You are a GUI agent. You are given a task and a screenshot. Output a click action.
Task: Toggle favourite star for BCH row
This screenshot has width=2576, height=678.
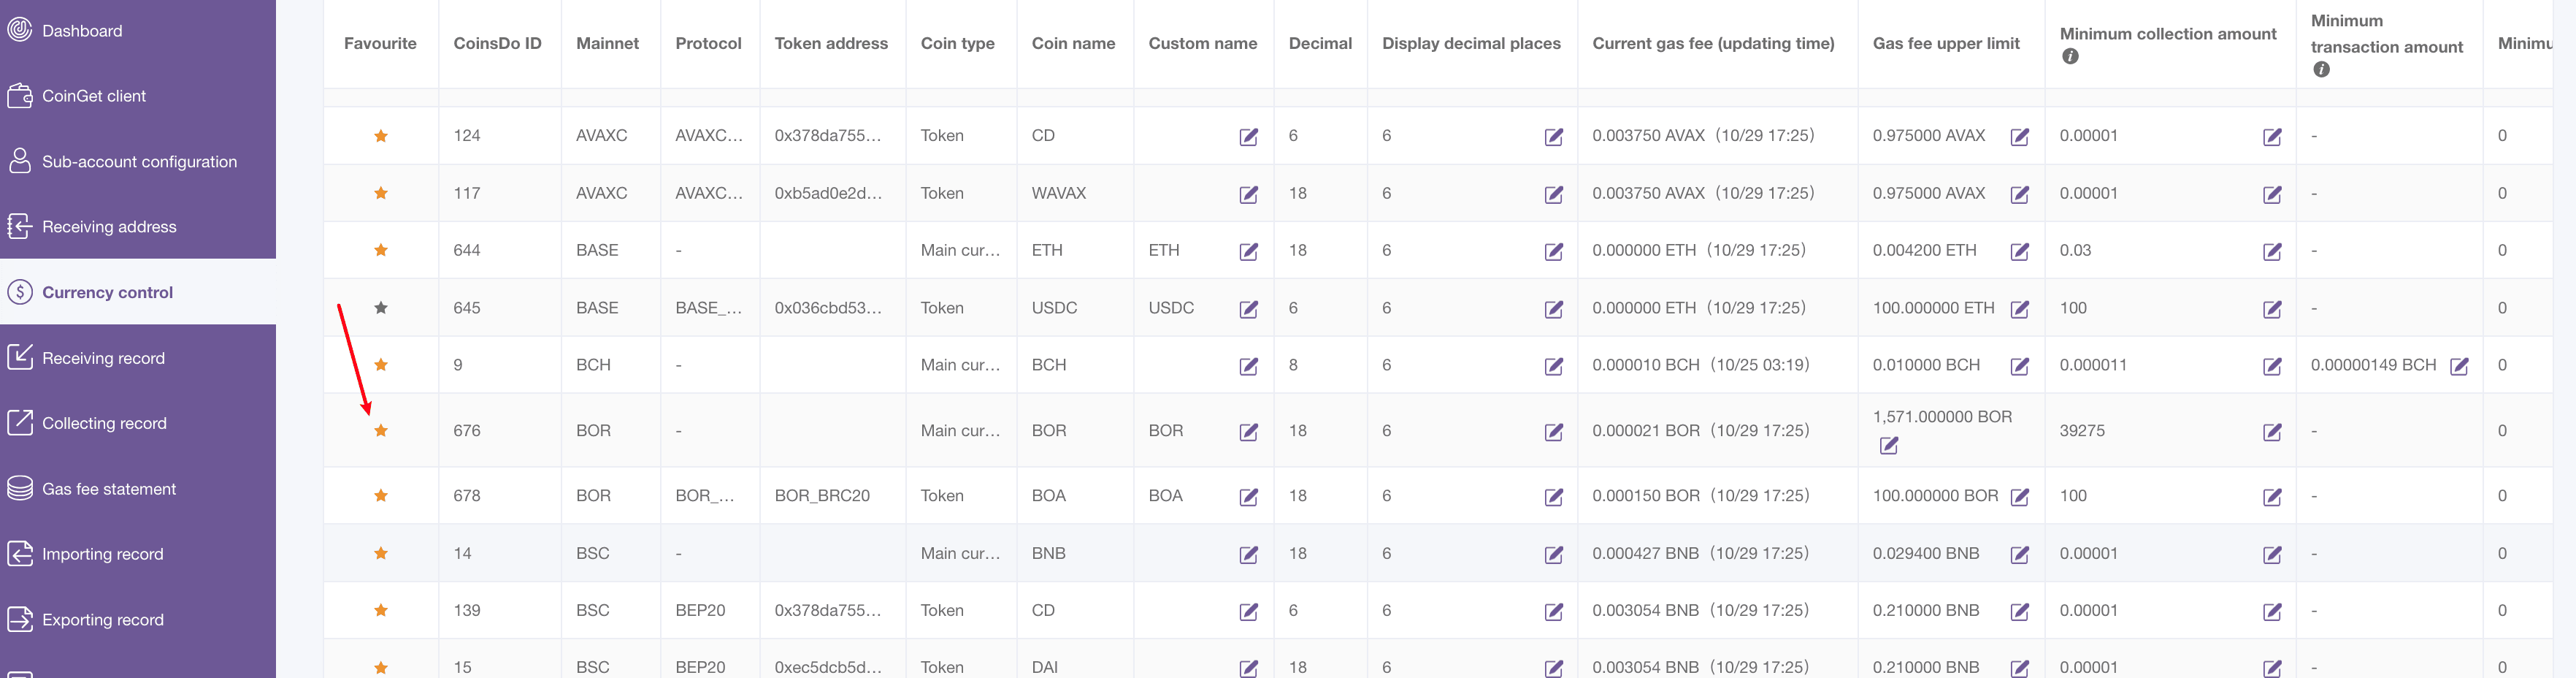pos(381,365)
